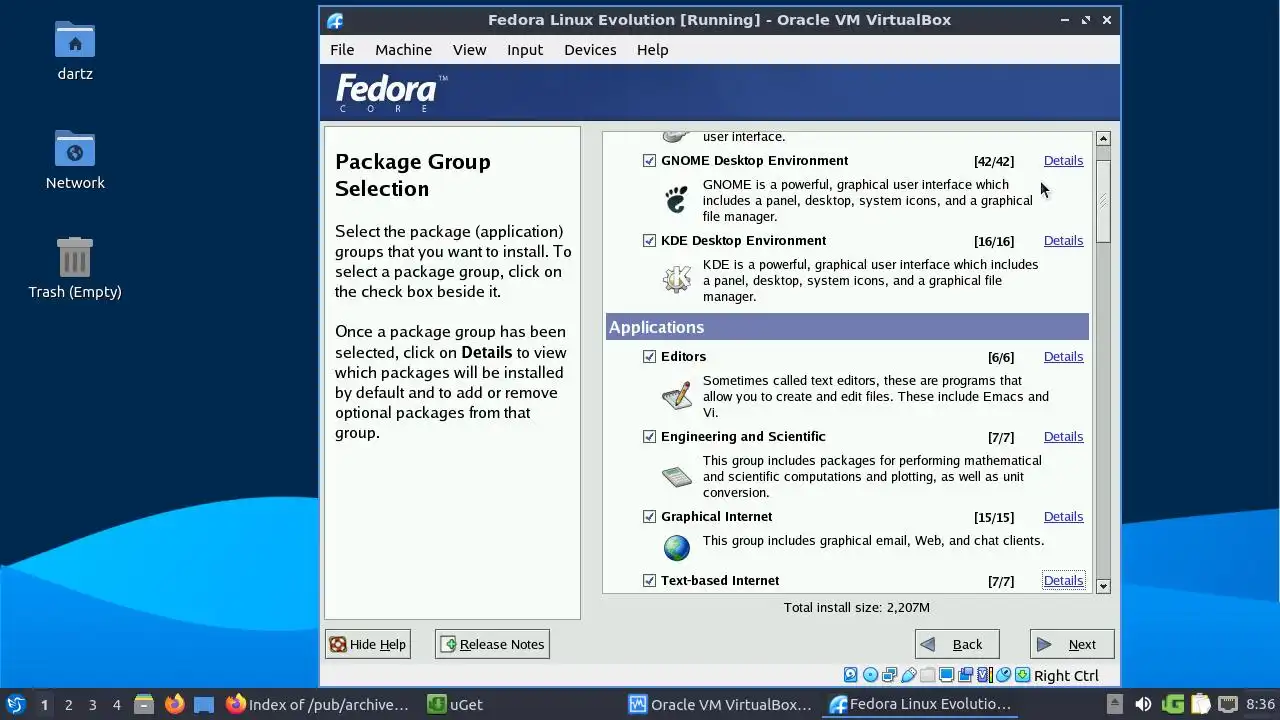Click the VirtualBox hard disk status icon
1280x720 pixels.
(x=850, y=675)
